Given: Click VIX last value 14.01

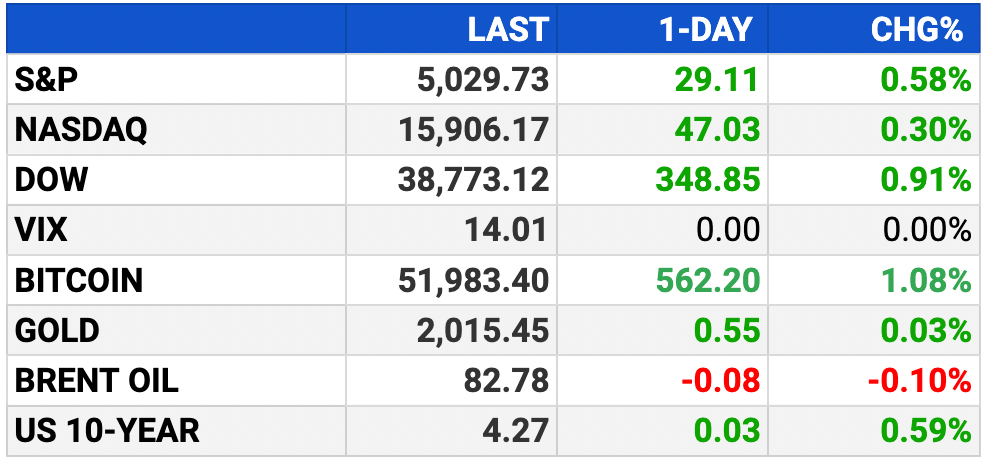Looking at the screenshot, I should pos(506,230).
